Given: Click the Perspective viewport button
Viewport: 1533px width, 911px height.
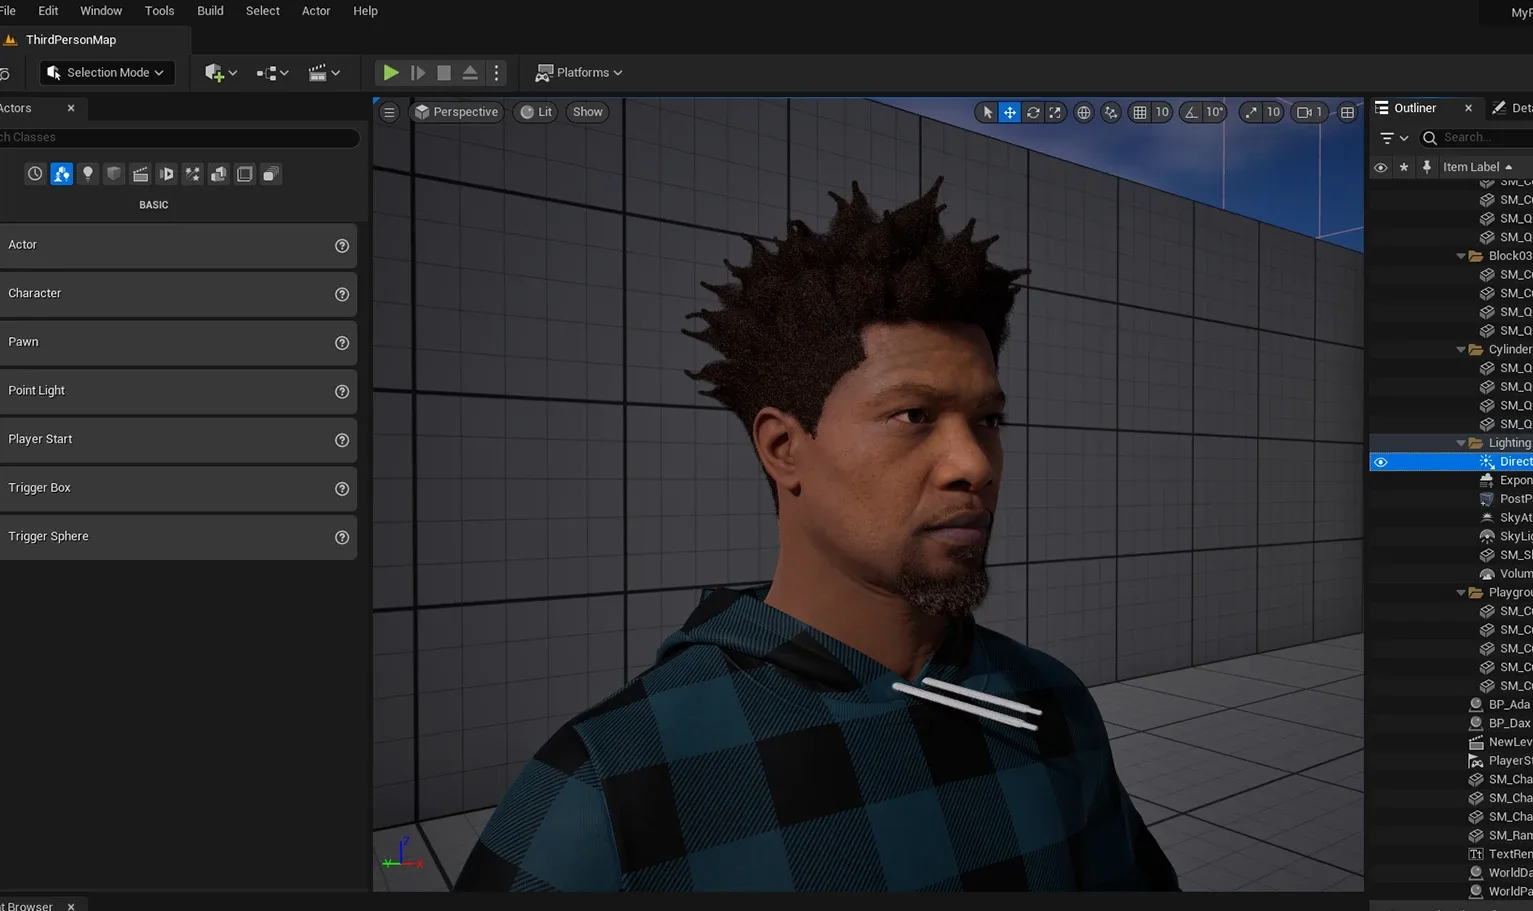Looking at the screenshot, I should (x=456, y=112).
